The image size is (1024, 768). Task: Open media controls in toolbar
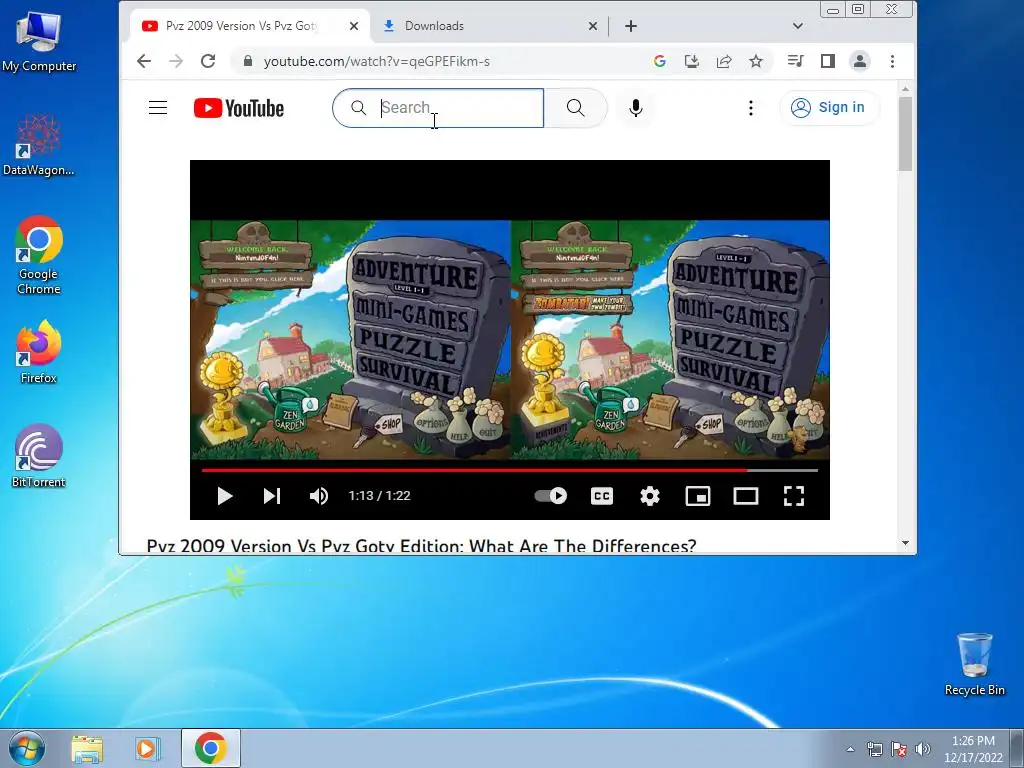coord(795,61)
